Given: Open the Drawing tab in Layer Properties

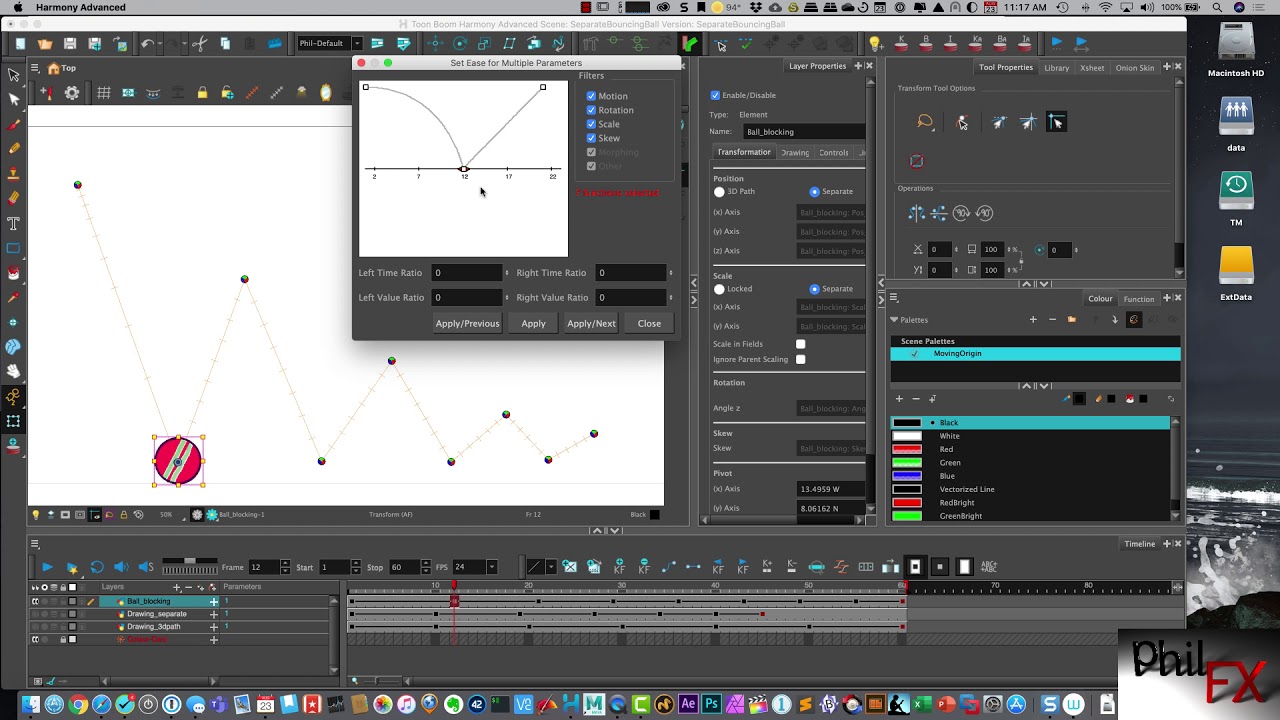Looking at the screenshot, I should [x=795, y=153].
